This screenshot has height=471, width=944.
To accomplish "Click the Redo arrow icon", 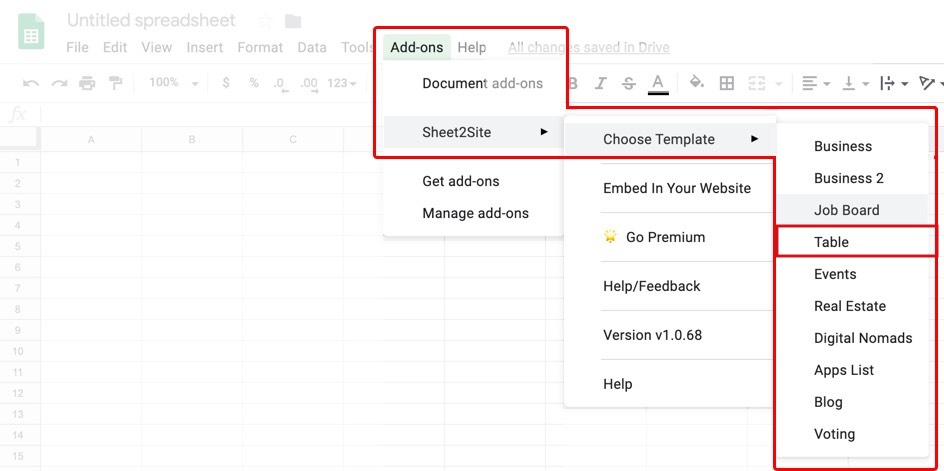I will pos(59,83).
